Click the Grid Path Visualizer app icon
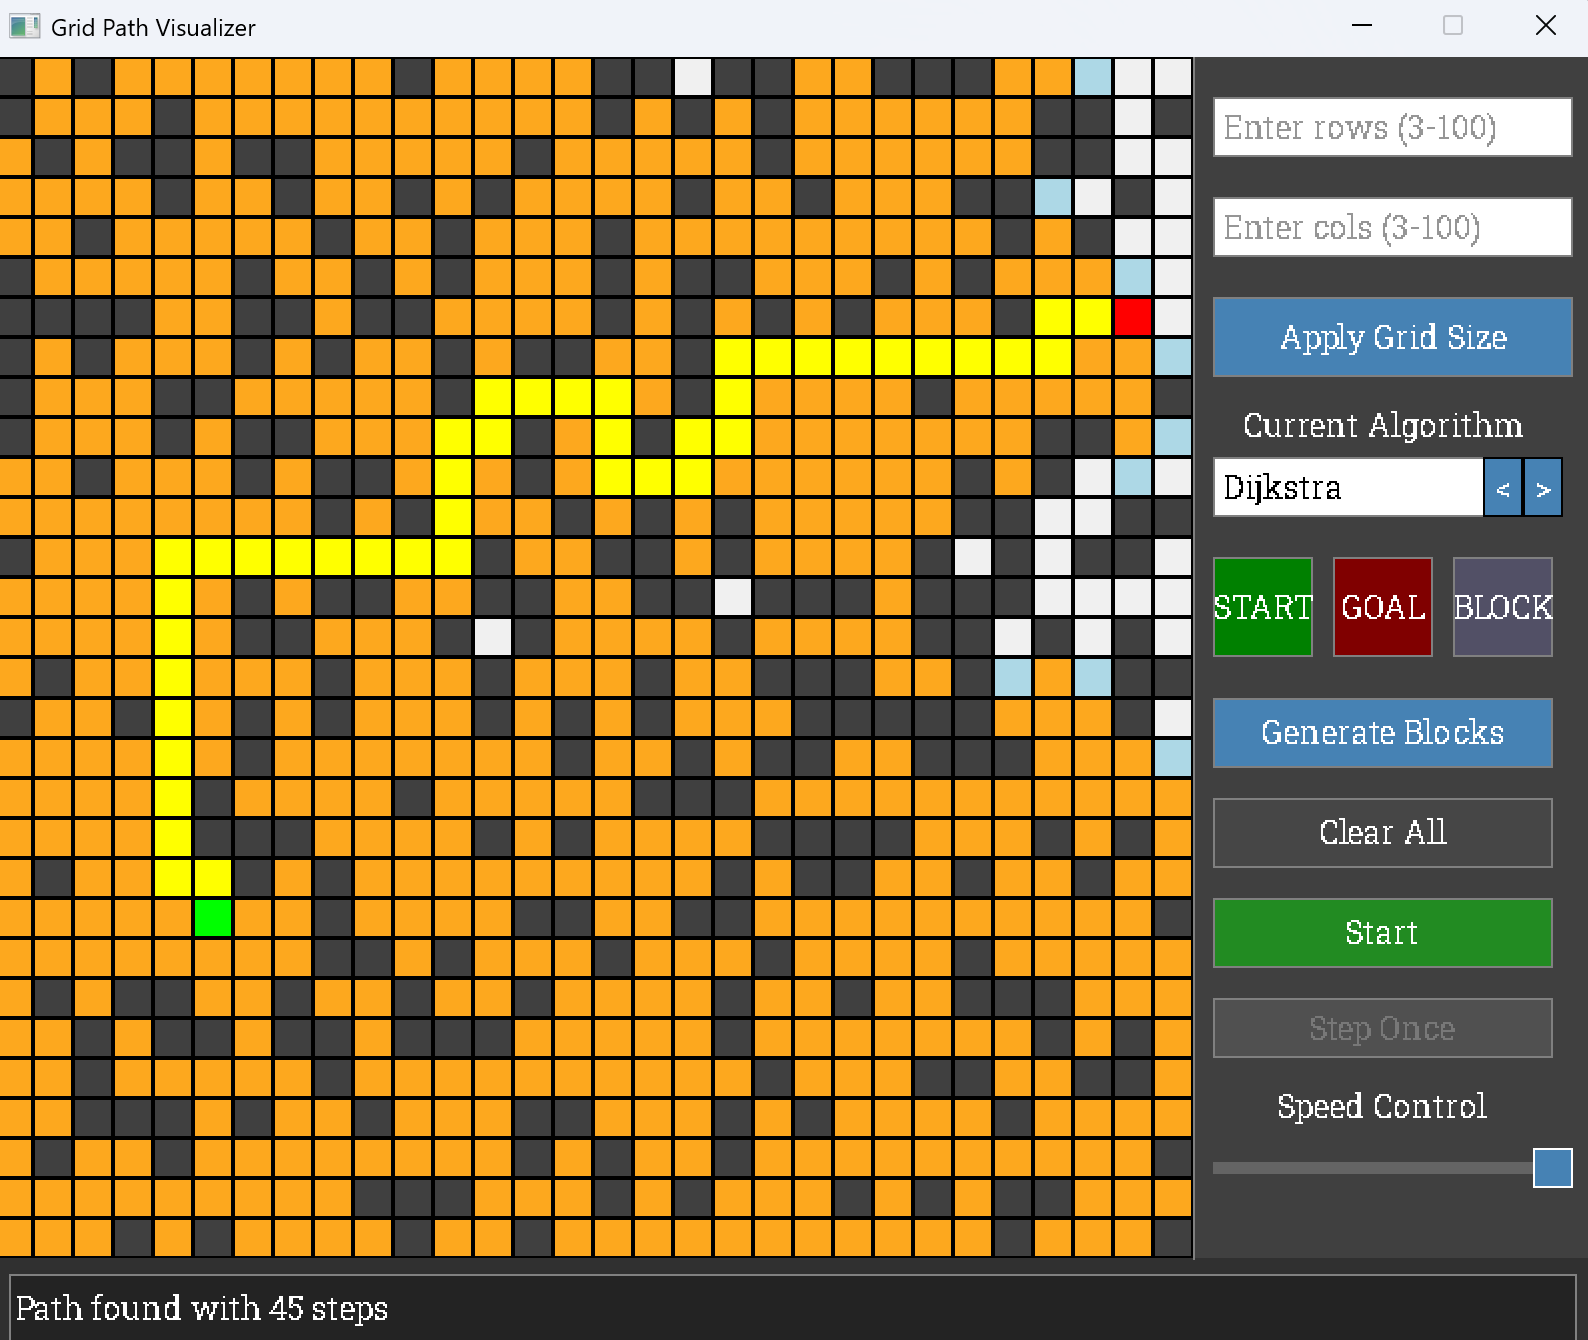Viewport: 1588px width, 1340px height. pyautogui.click(x=24, y=27)
